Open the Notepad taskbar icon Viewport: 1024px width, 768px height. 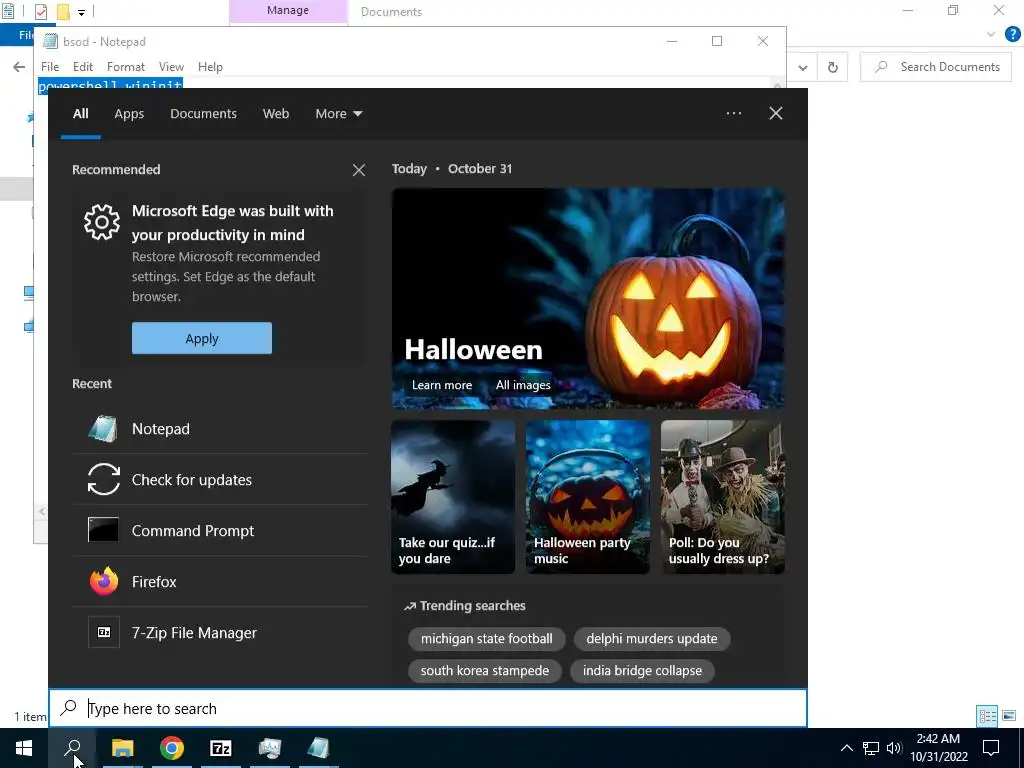[319, 748]
